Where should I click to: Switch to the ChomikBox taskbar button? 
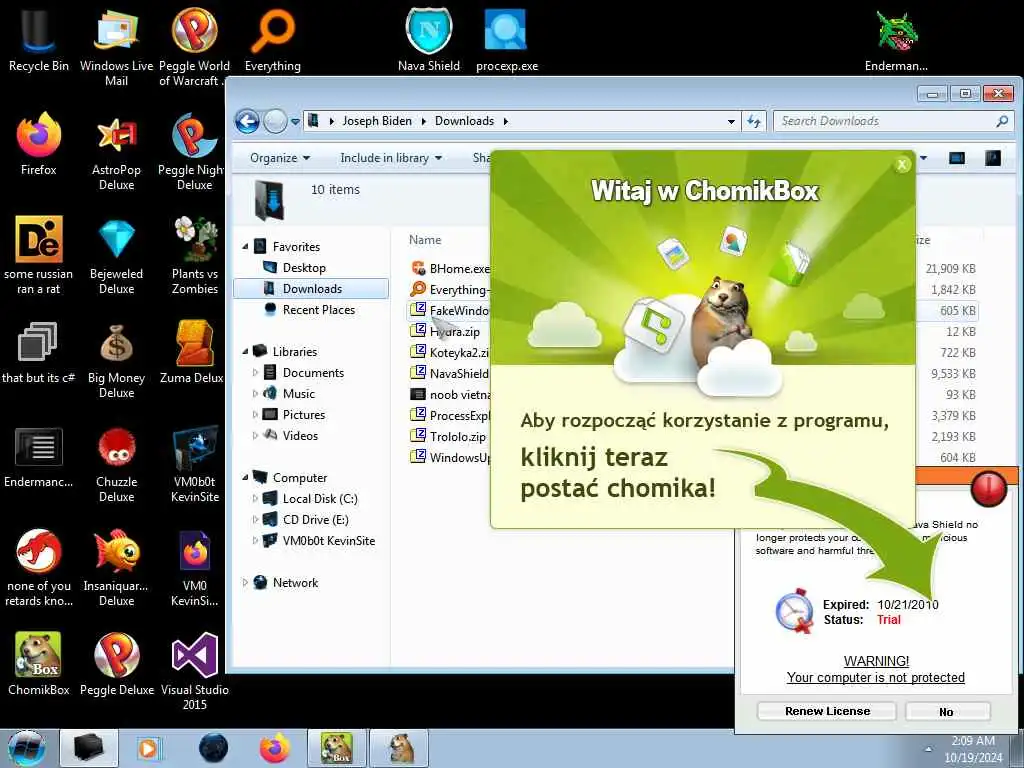(336, 748)
